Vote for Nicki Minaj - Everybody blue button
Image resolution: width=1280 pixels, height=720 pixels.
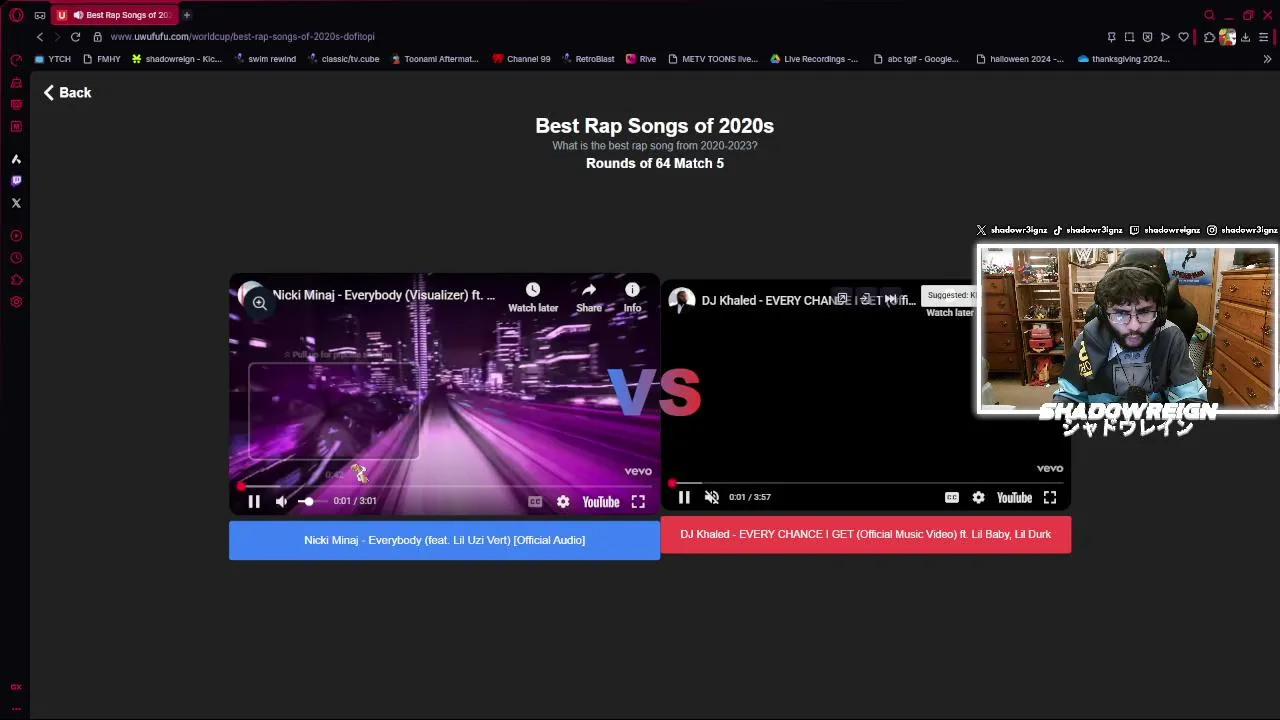(444, 540)
